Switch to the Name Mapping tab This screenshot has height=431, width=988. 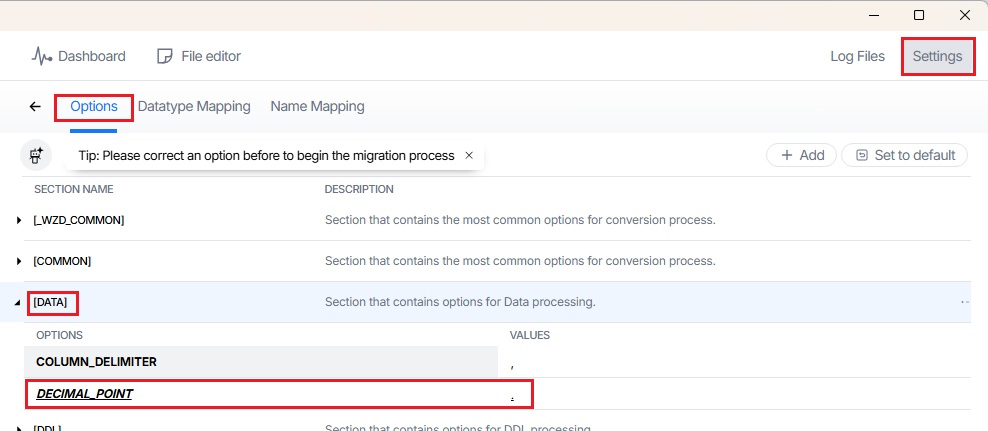[x=317, y=106]
